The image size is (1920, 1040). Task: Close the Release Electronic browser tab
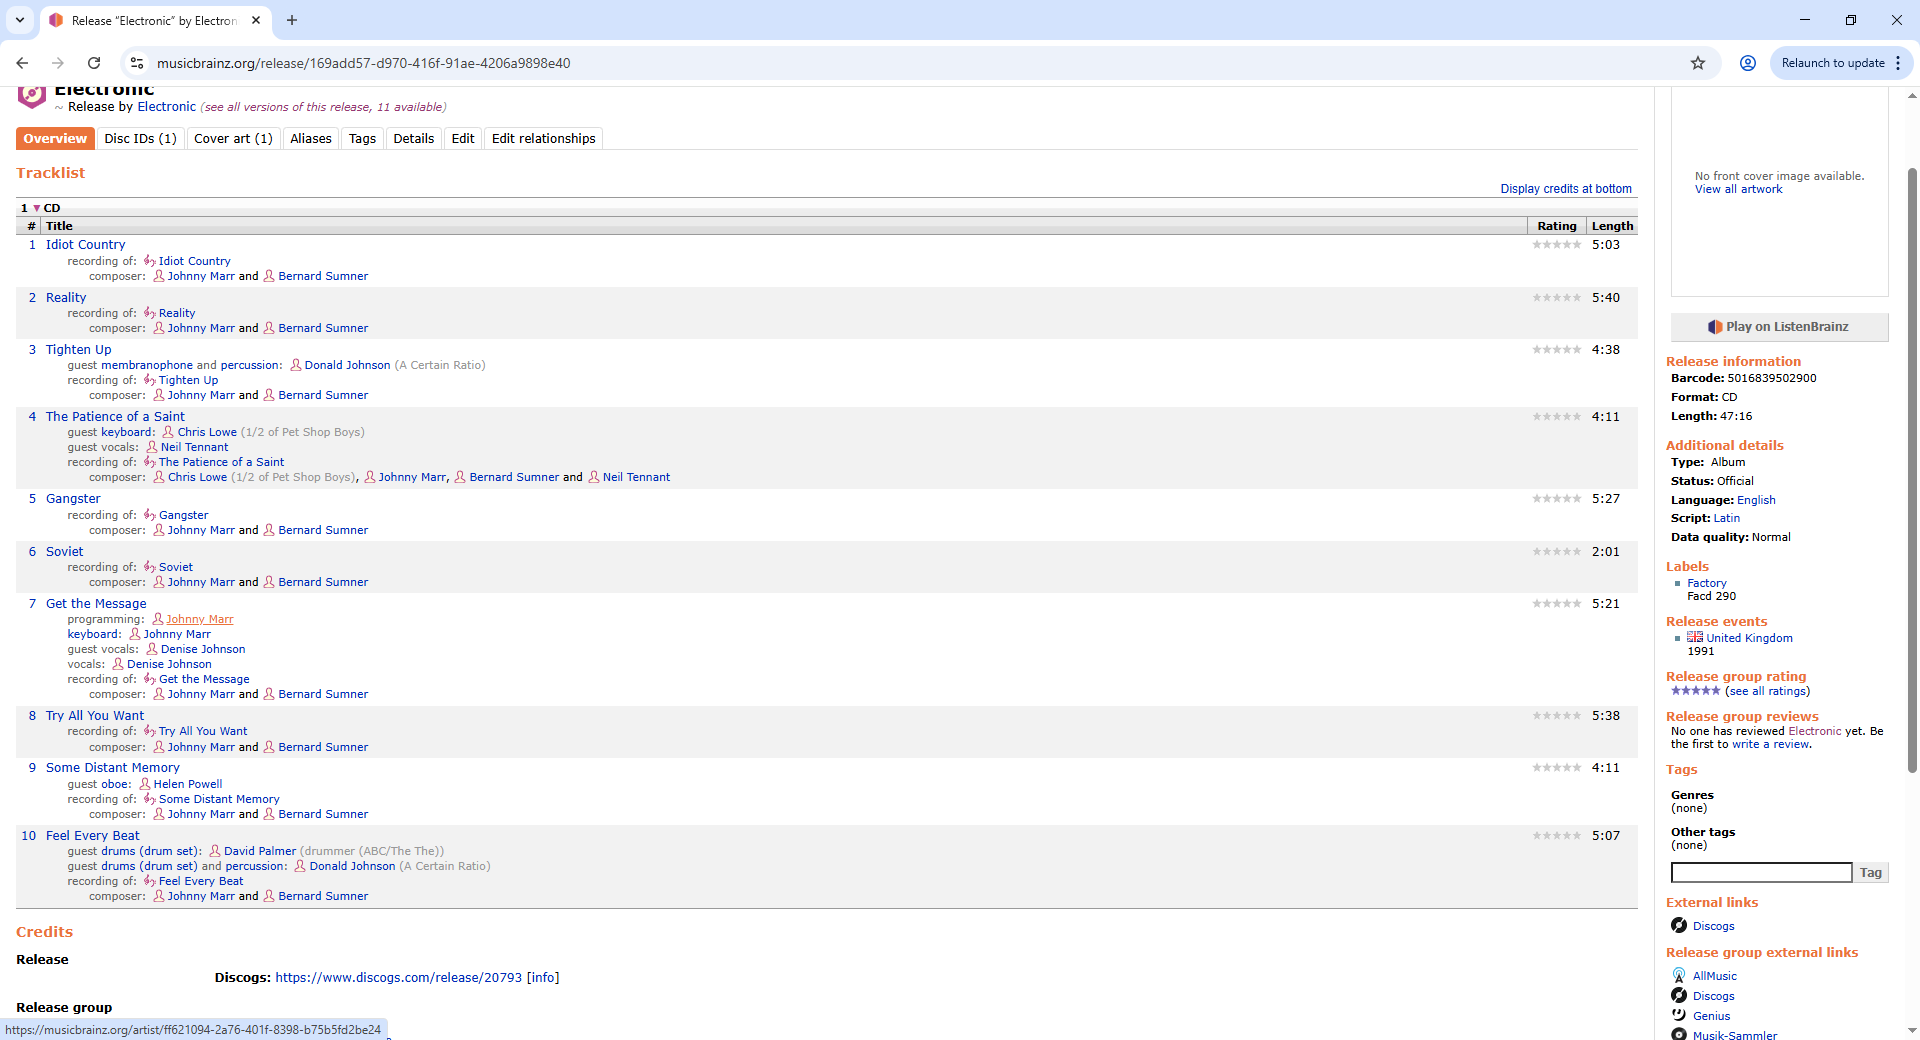tap(256, 20)
